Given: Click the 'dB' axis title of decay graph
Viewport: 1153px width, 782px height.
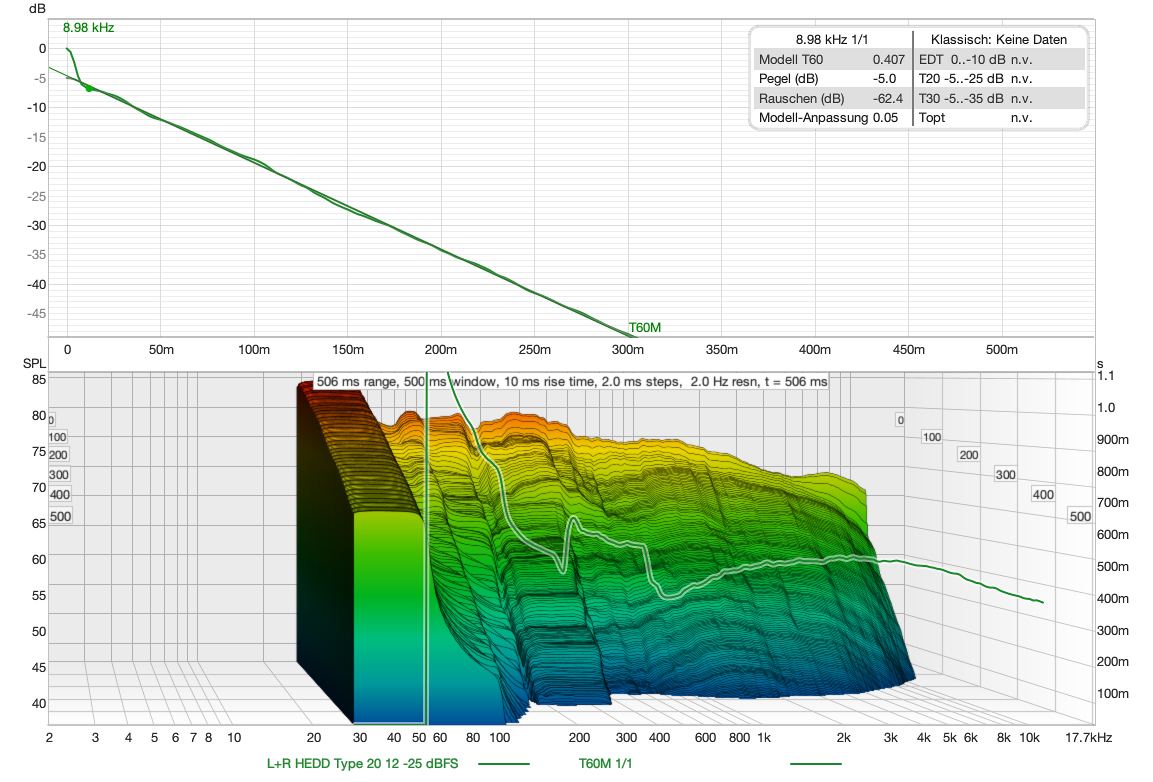Looking at the screenshot, I should (x=37, y=9).
